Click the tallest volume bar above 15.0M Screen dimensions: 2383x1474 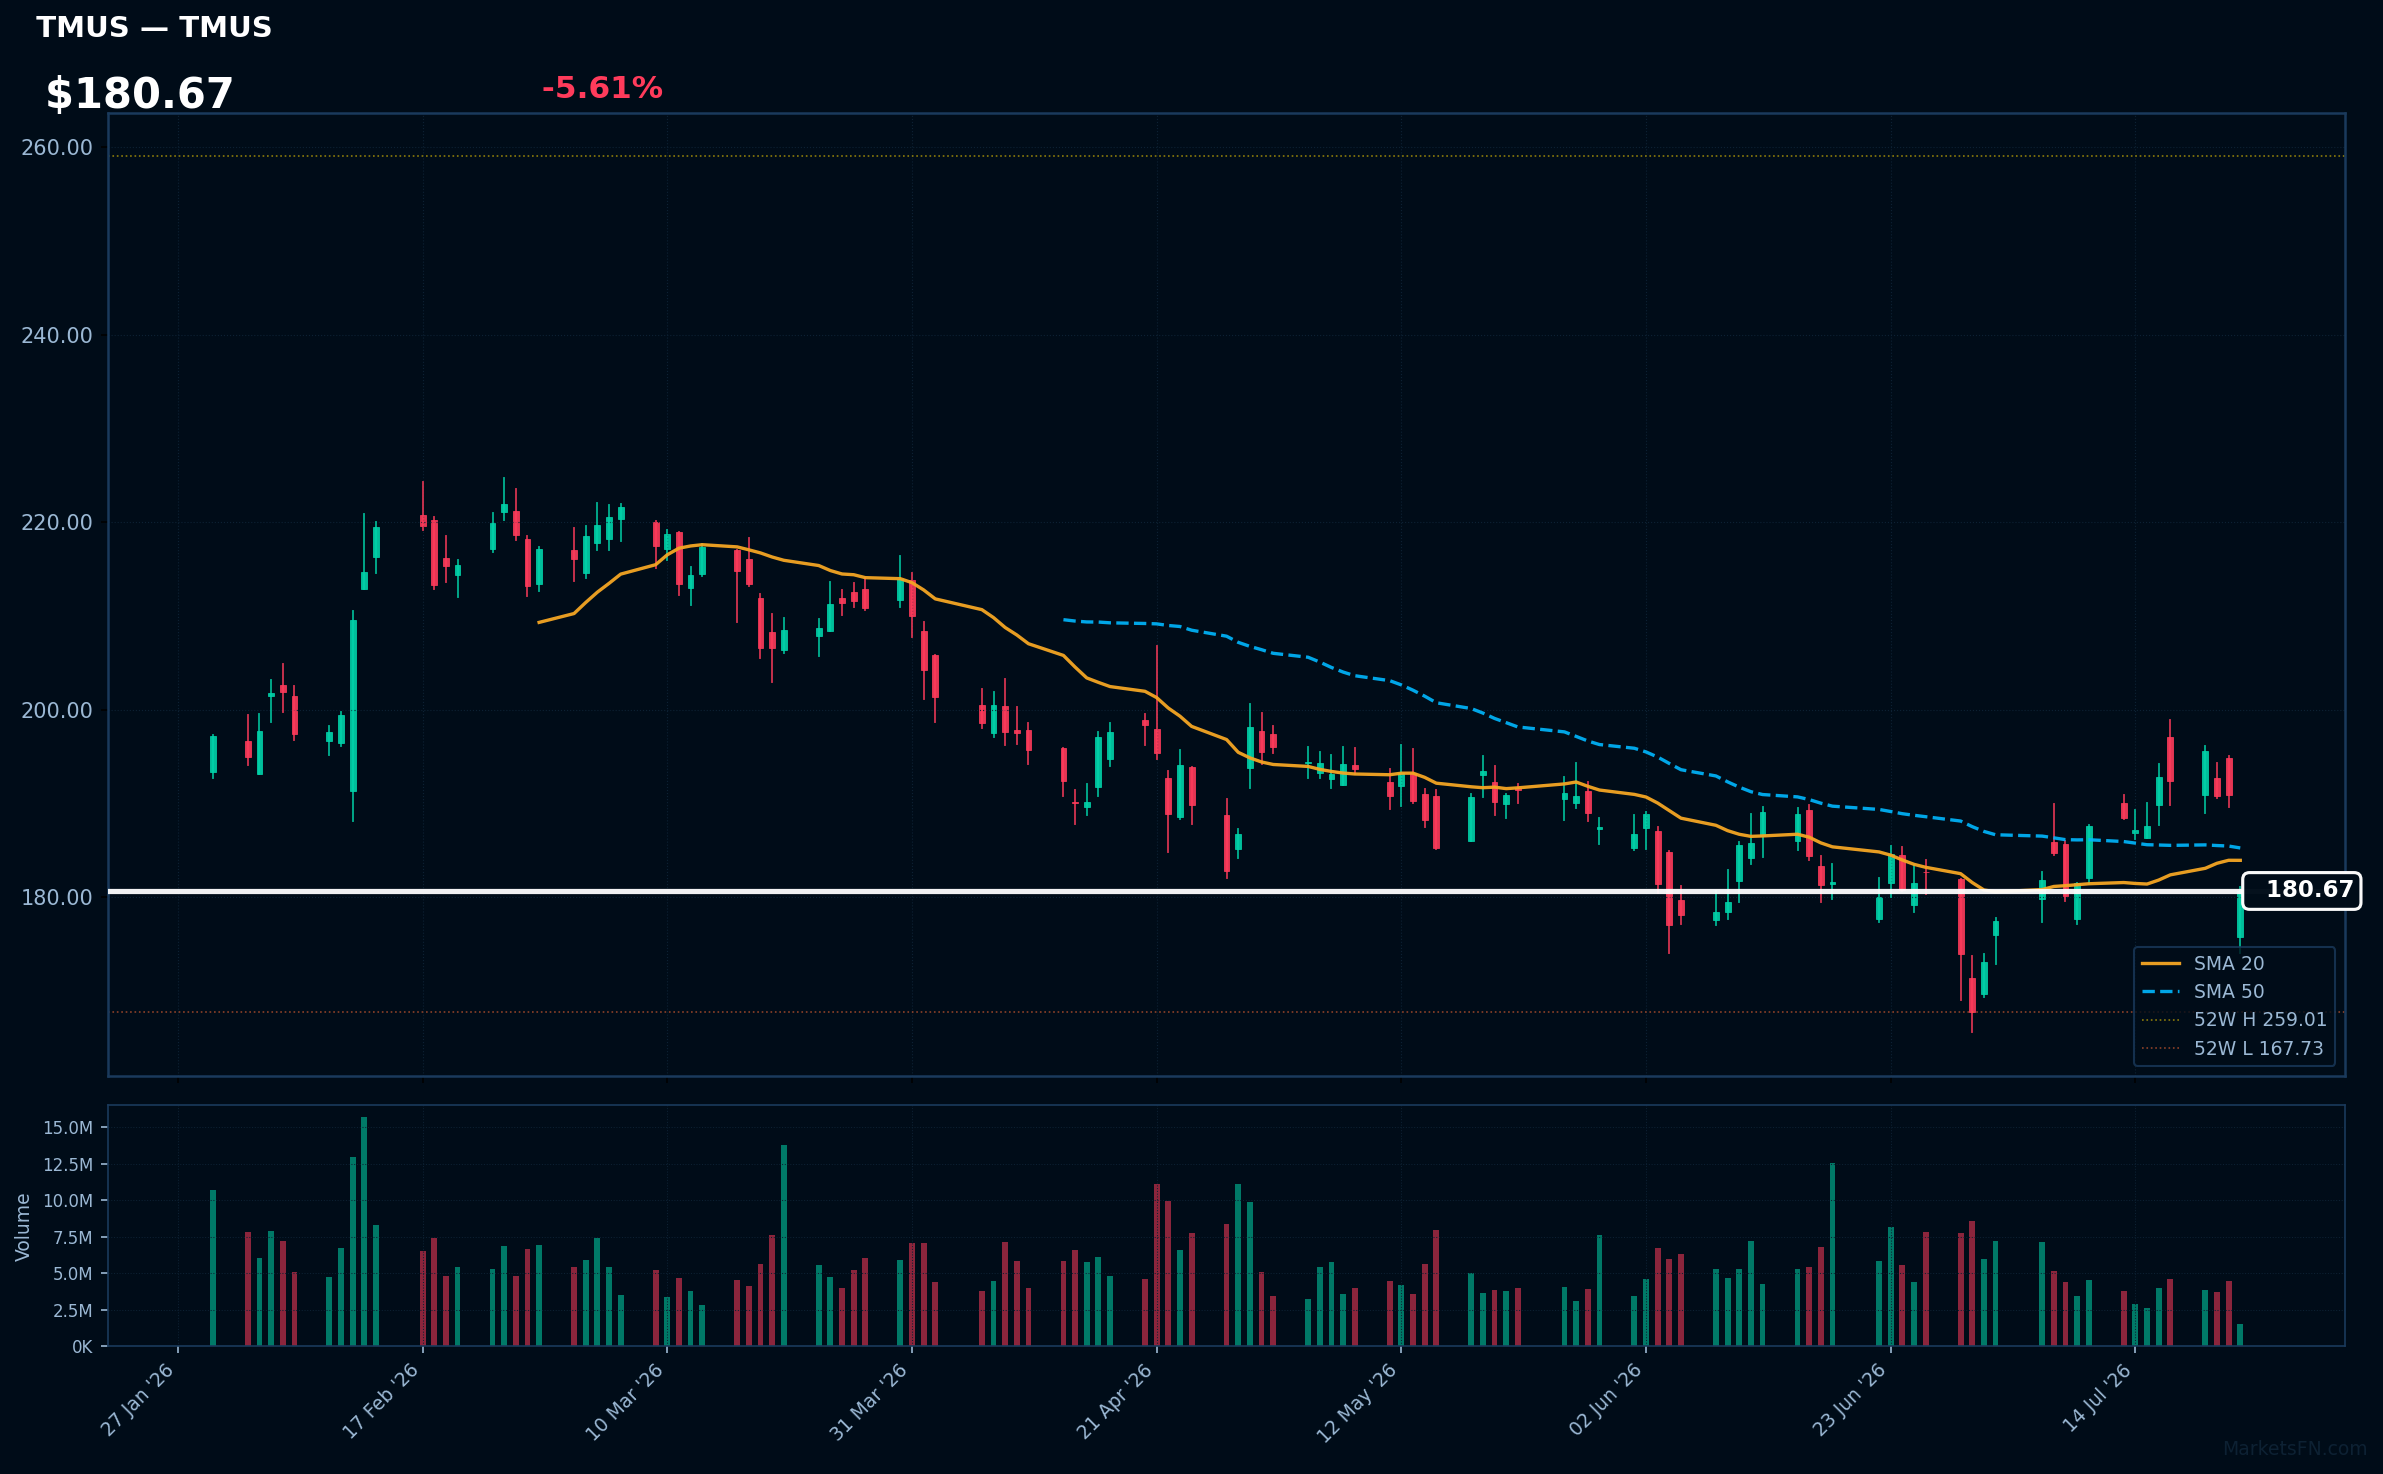point(364,1231)
